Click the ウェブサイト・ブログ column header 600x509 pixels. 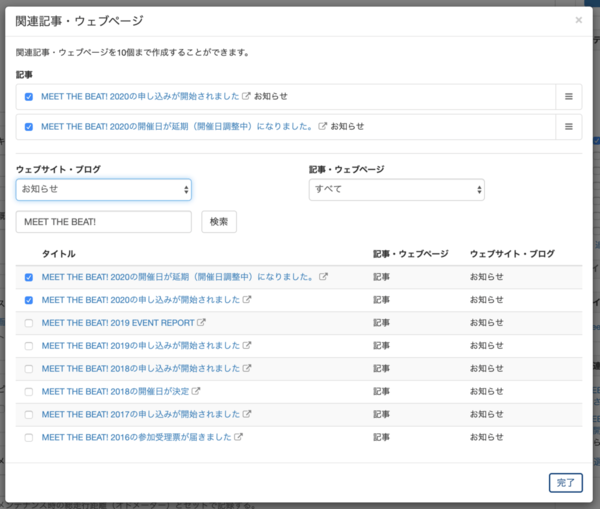pyautogui.click(x=512, y=254)
